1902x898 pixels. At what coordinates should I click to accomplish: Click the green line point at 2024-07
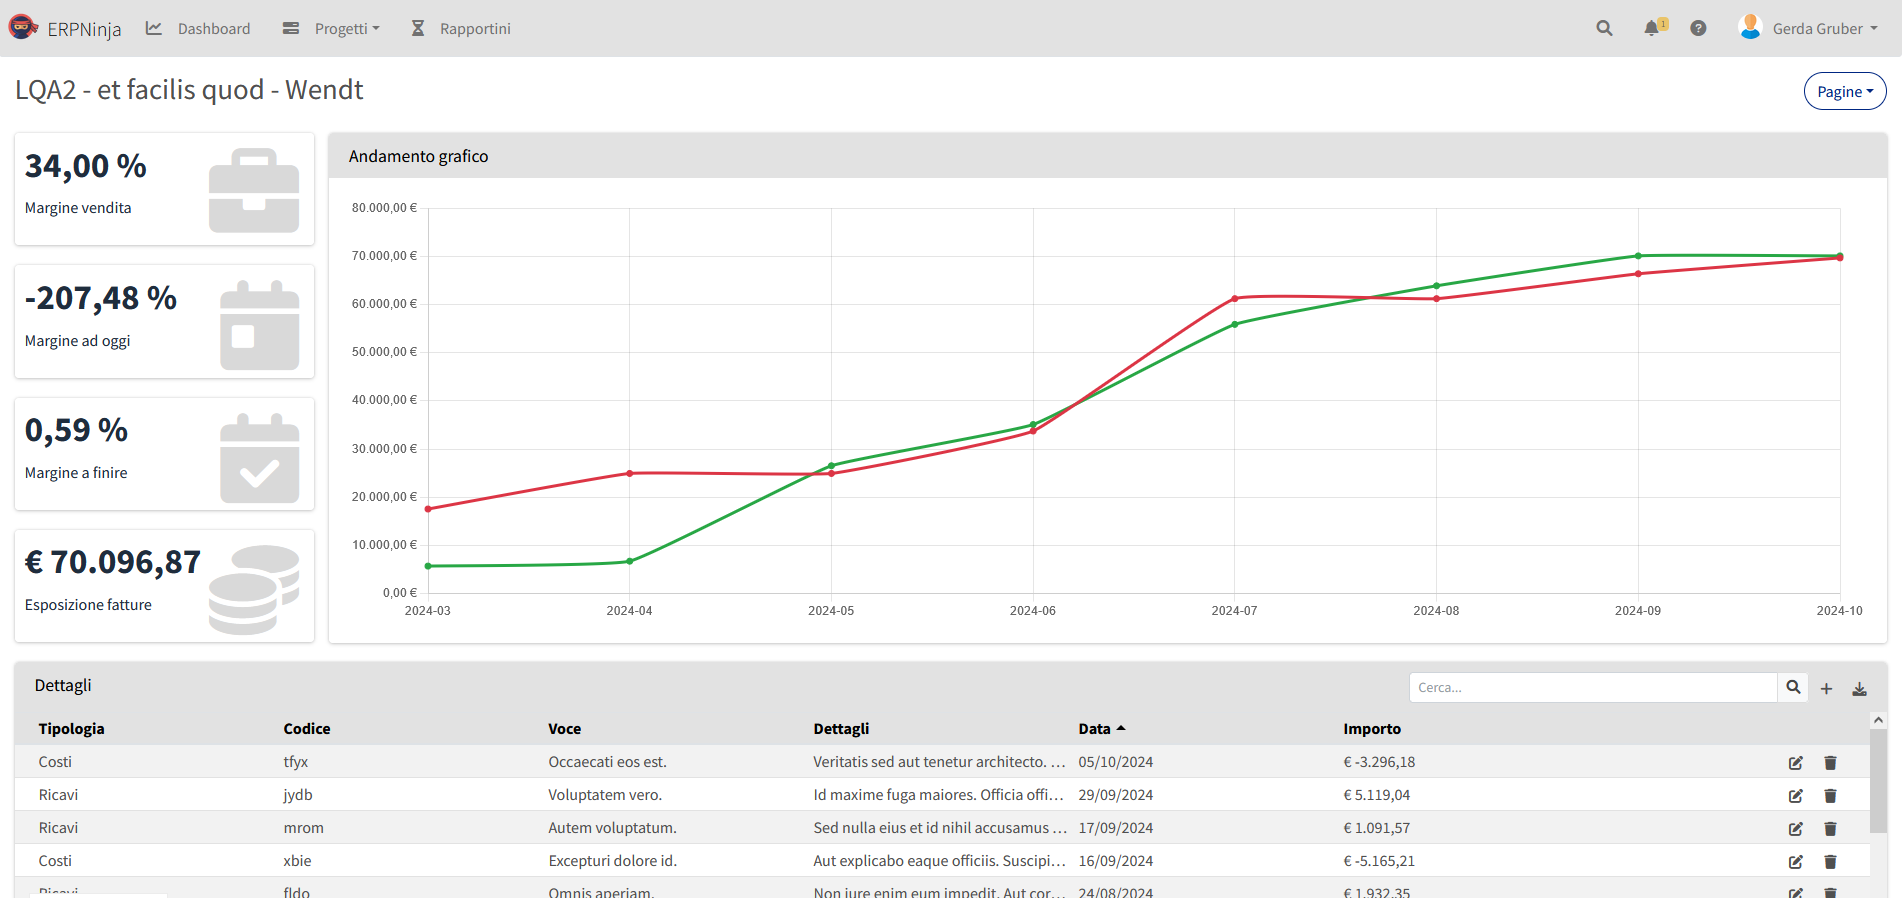point(1235,324)
